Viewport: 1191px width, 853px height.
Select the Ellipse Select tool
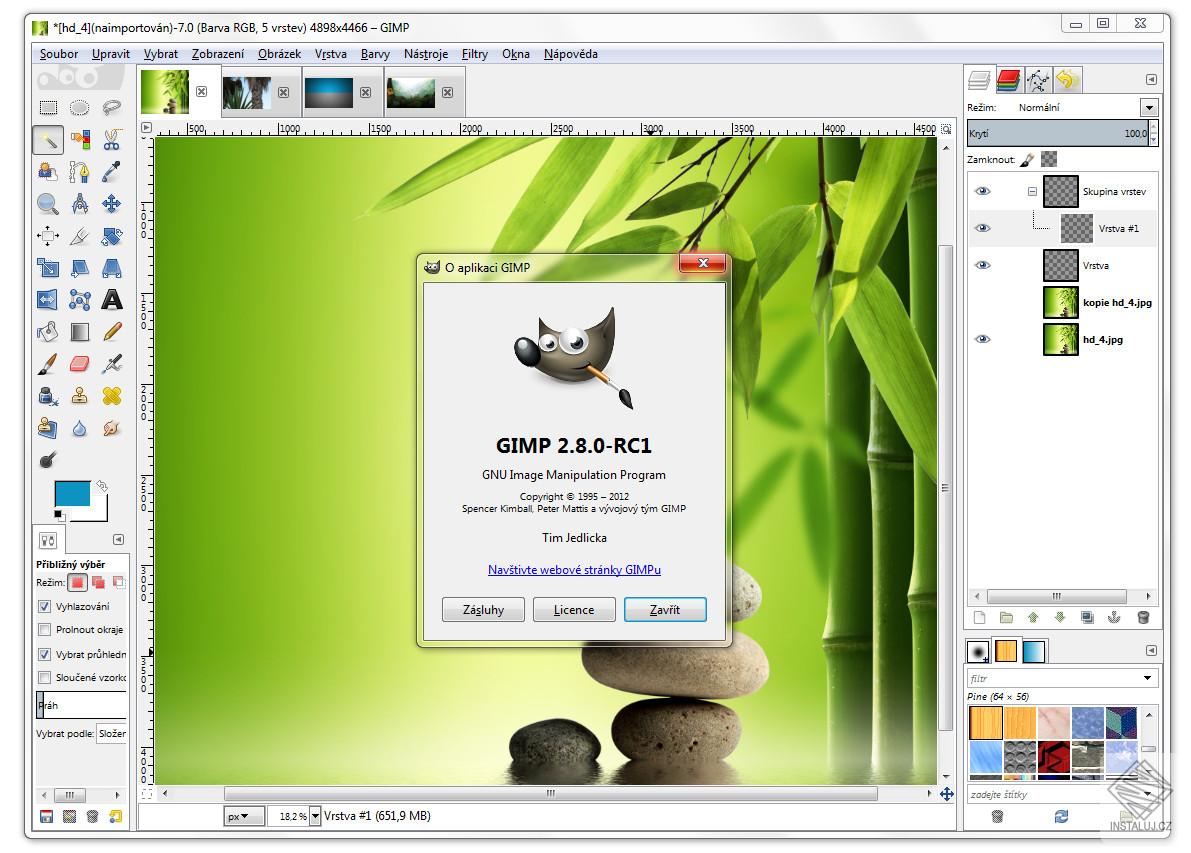80,108
